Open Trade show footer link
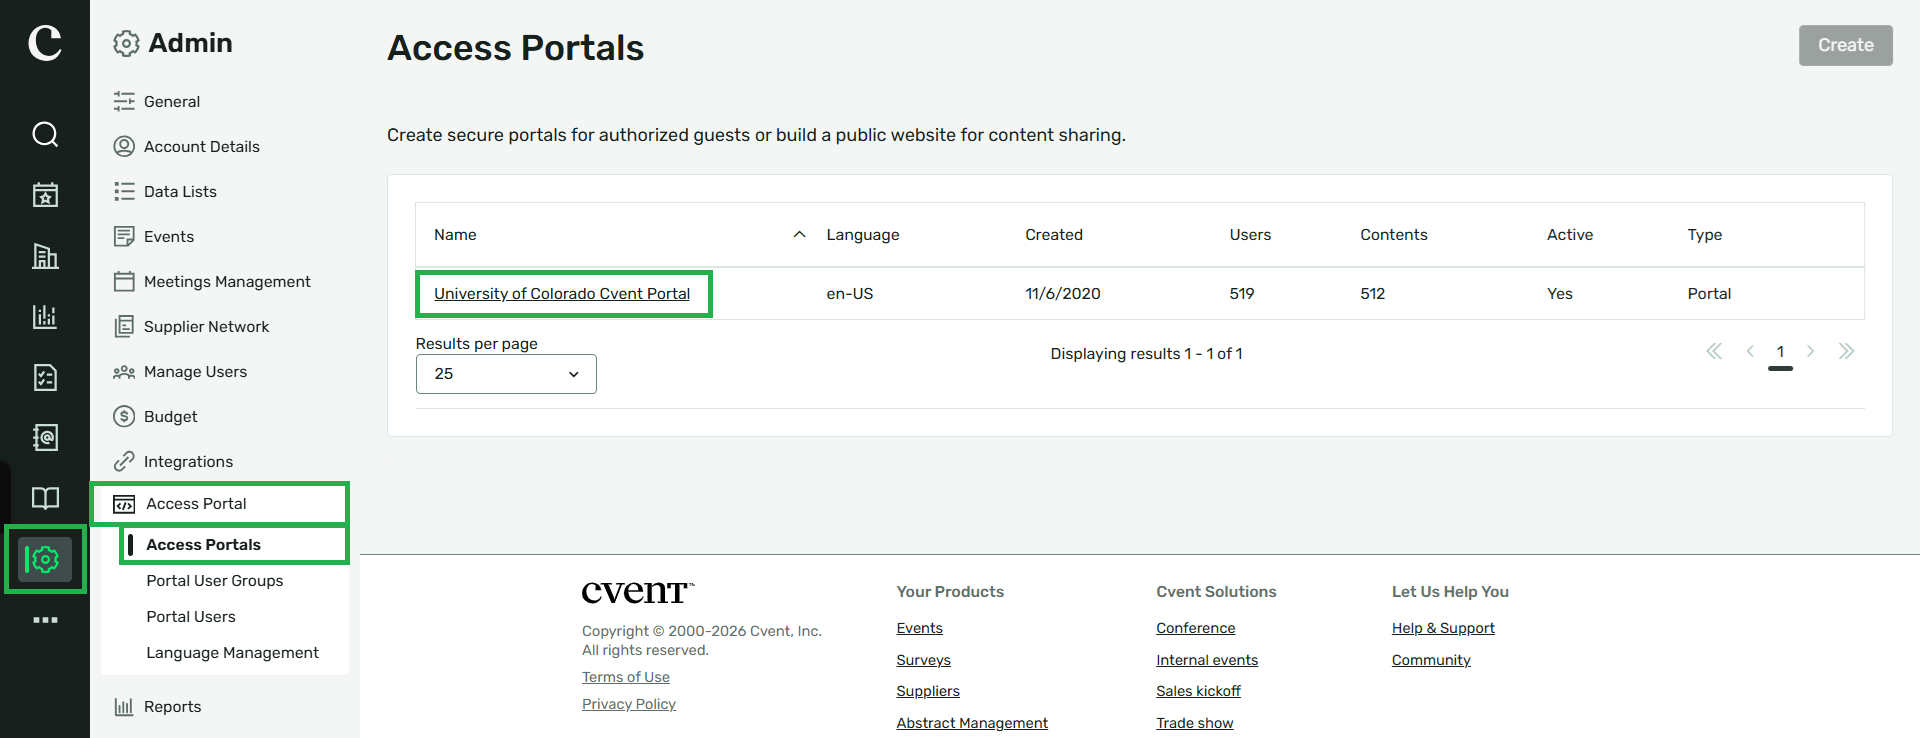The height and width of the screenshot is (738, 1920). tap(1194, 723)
